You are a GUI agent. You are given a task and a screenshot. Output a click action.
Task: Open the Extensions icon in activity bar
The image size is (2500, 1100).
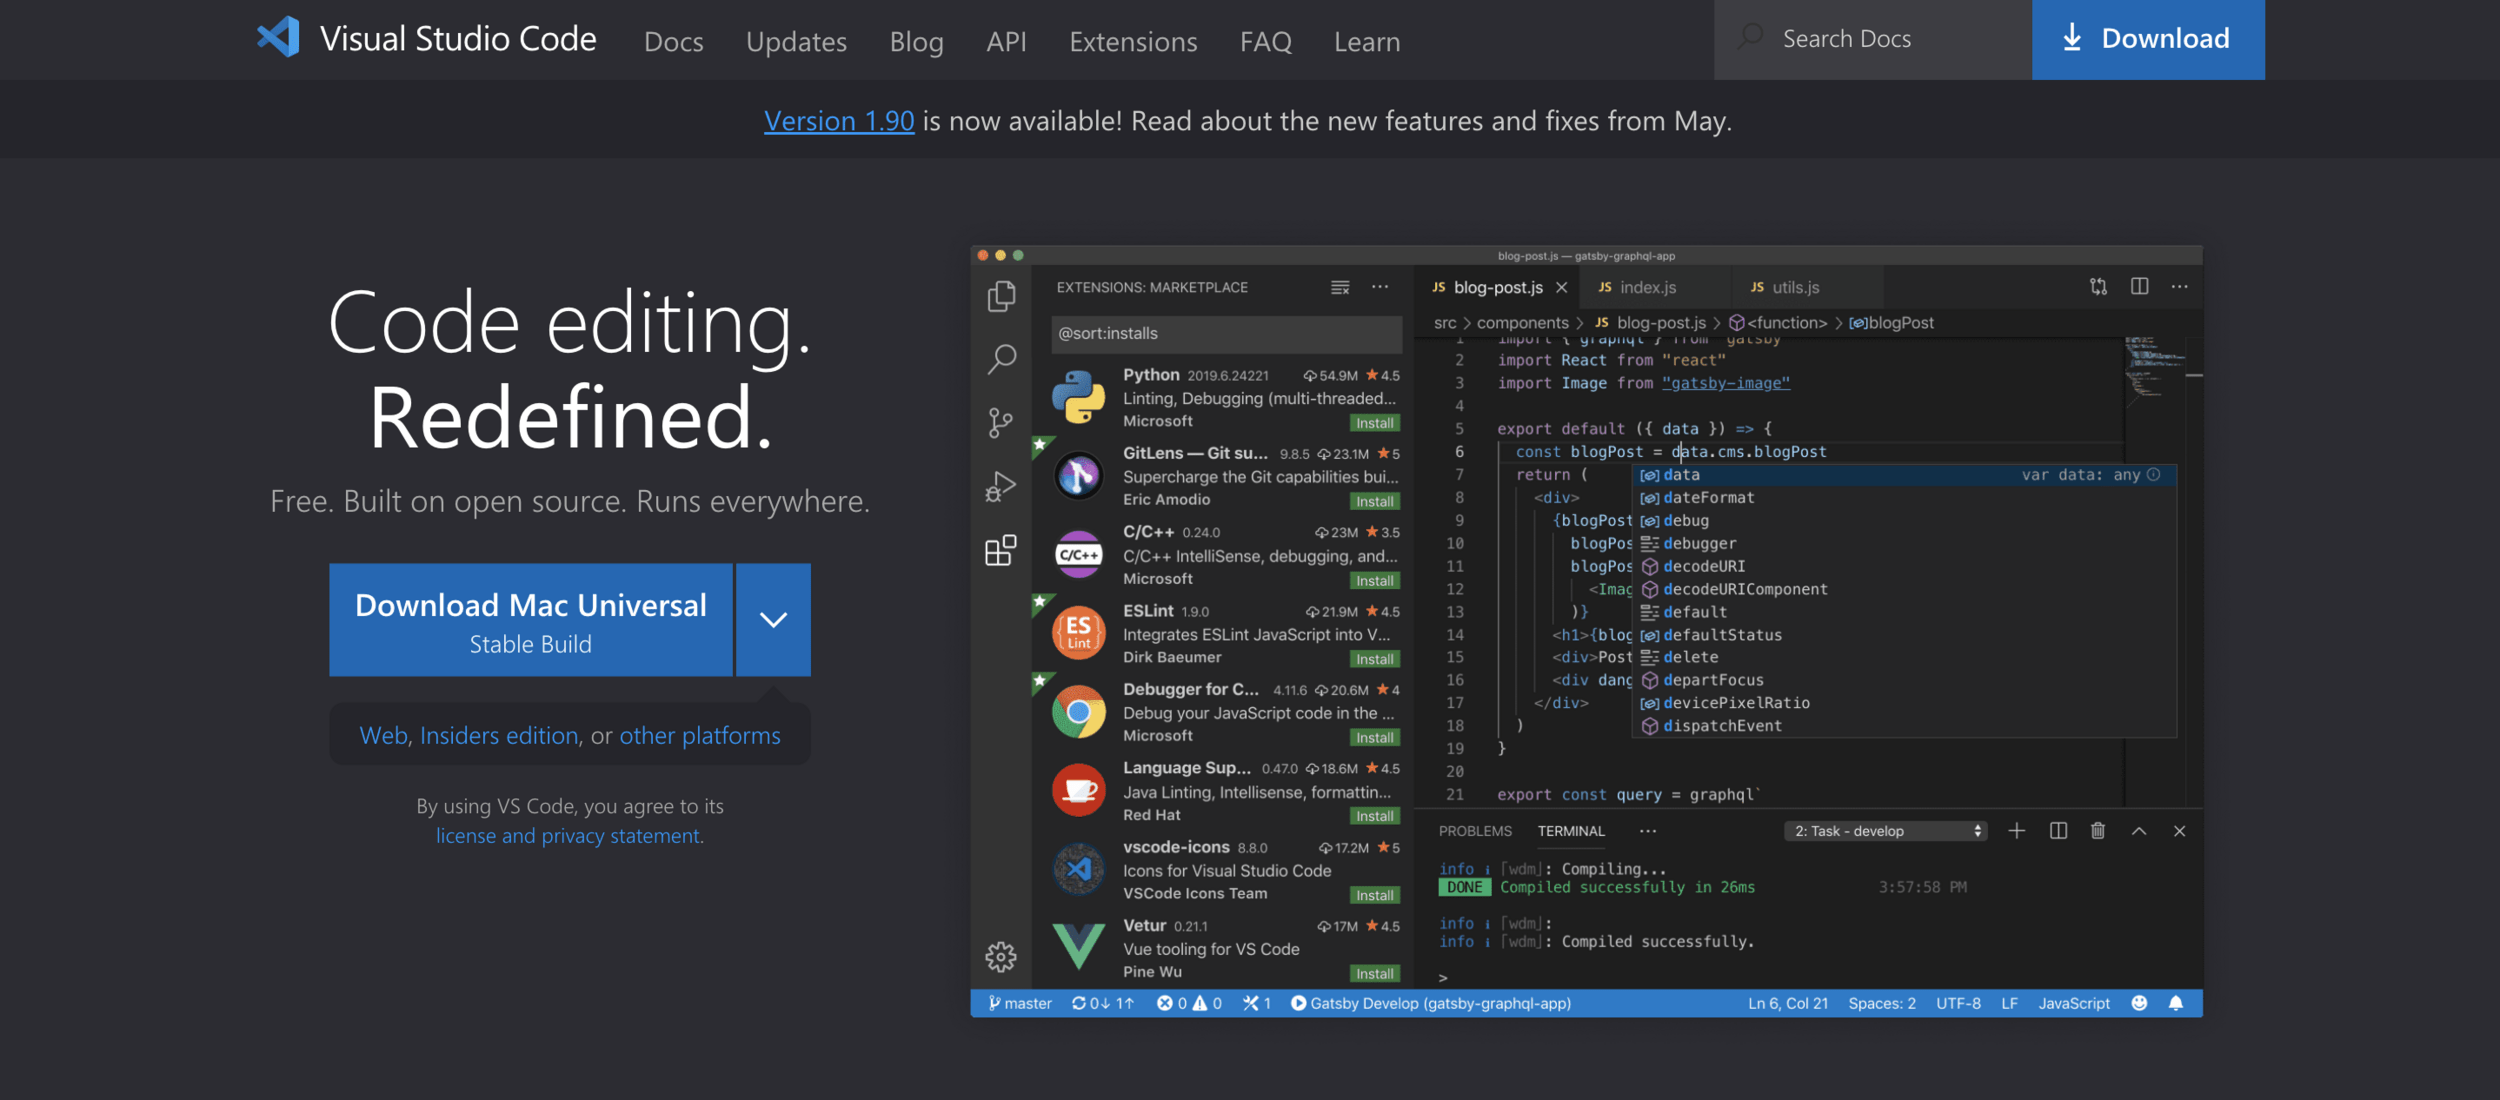tap(1000, 550)
